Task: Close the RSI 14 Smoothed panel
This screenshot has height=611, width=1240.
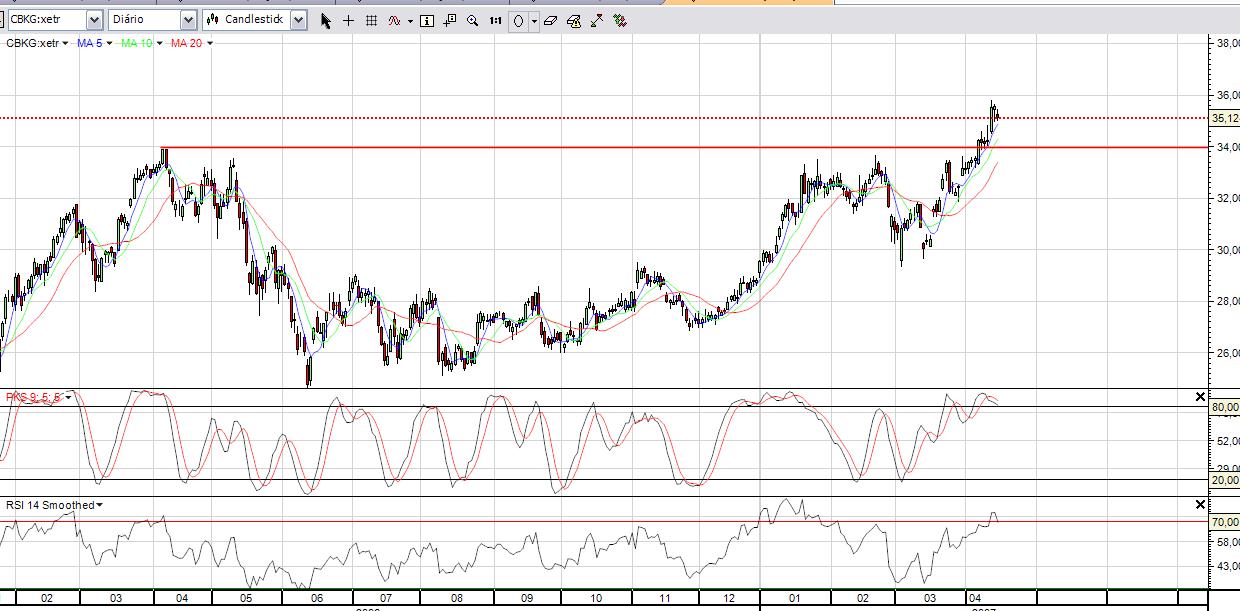Action: coord(1200,505)
